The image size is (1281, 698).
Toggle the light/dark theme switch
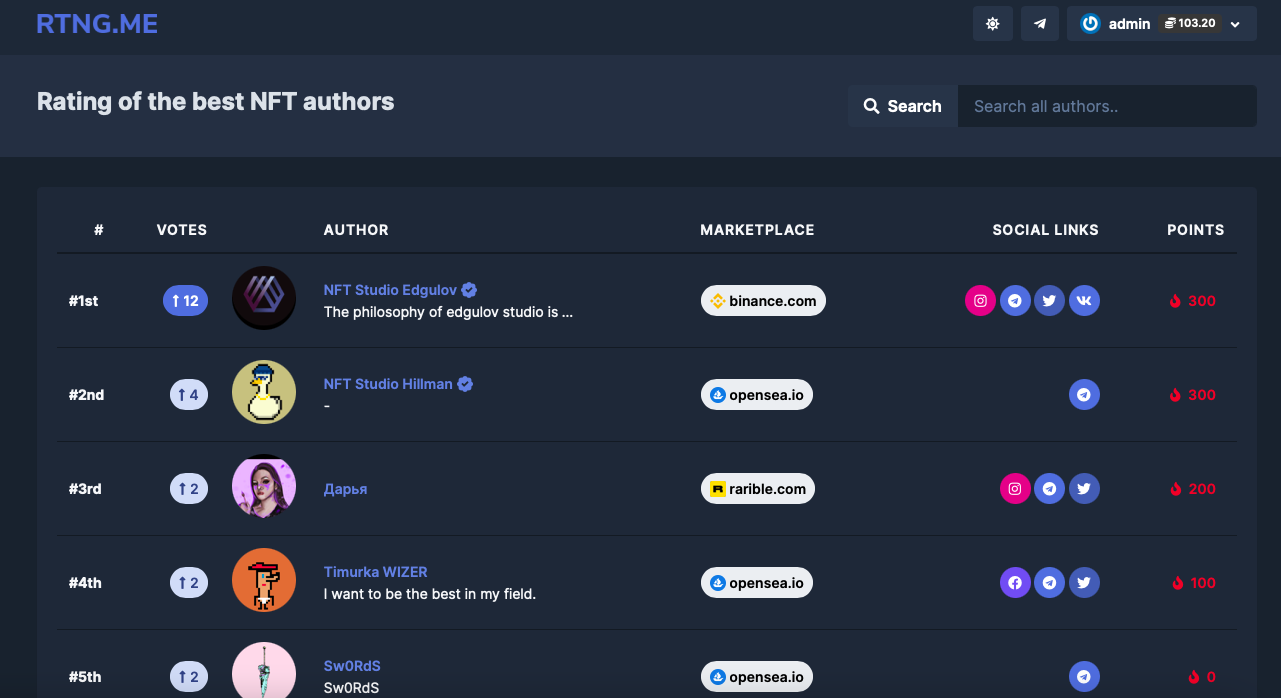992,24
